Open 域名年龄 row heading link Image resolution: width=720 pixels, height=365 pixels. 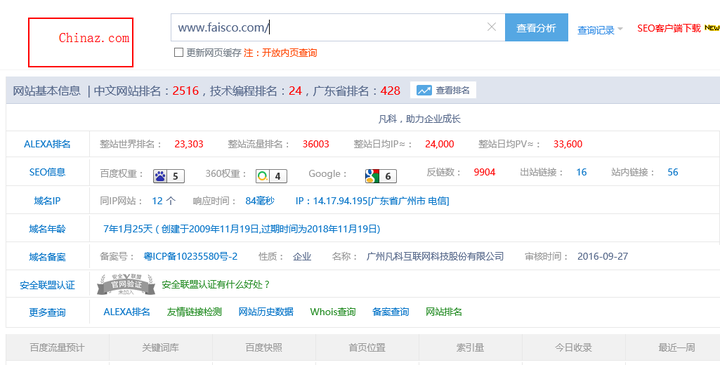point(47,229)
